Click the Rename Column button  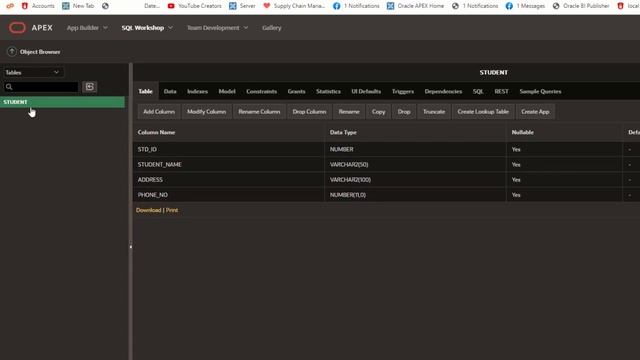pyautogui.click(x=259, y=111)
